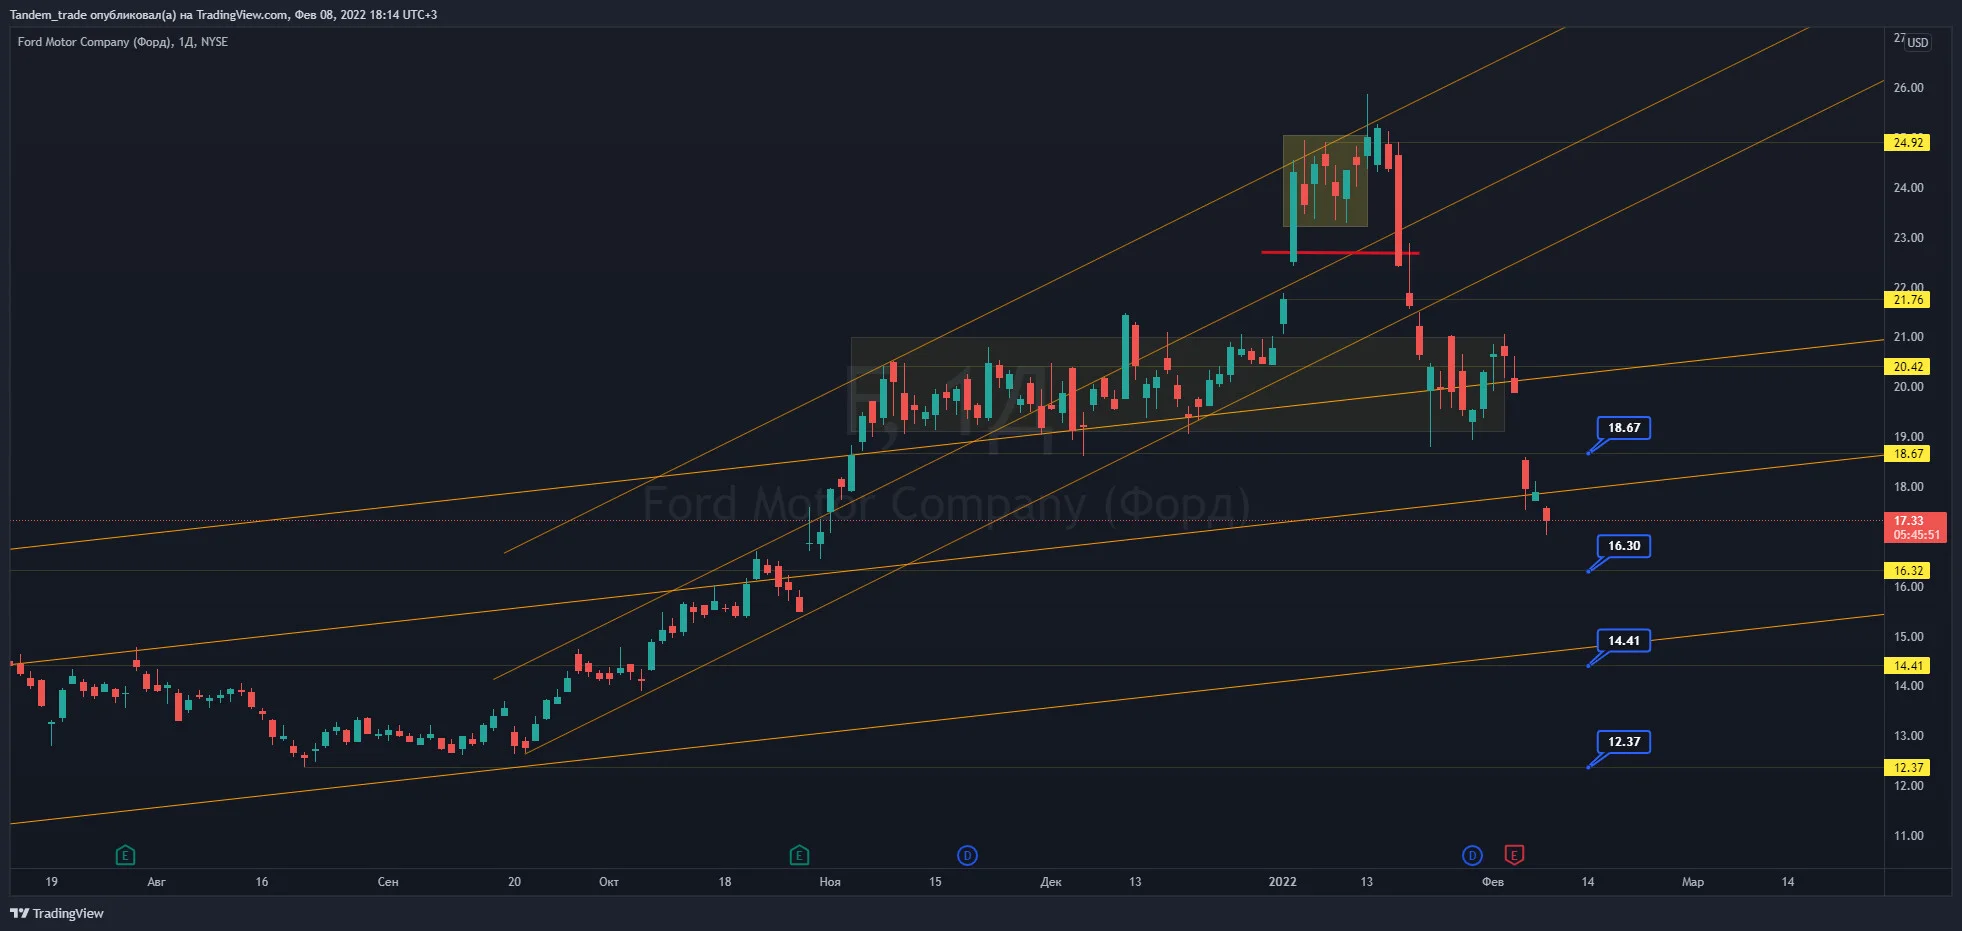1962x931 pixels.
Task: Click the 15.00 price axis value
Action: (x=1908, y=637)
